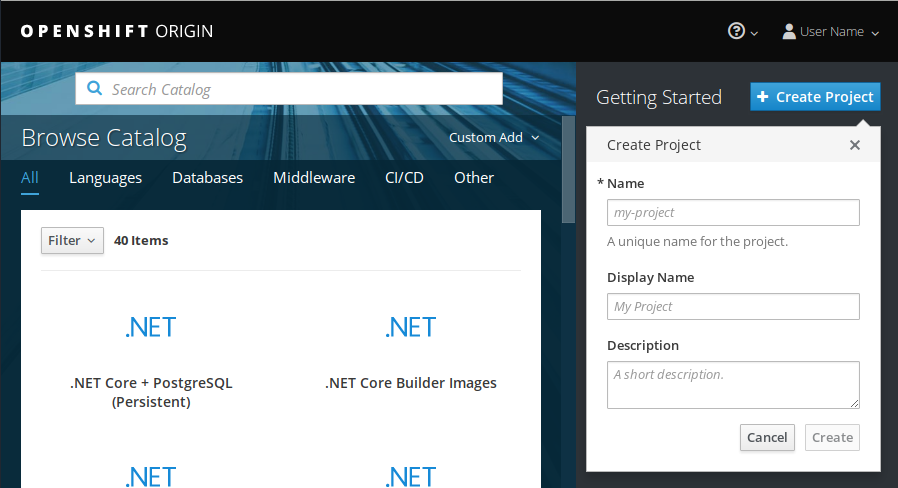Focus the Search Catalog field

289,89
